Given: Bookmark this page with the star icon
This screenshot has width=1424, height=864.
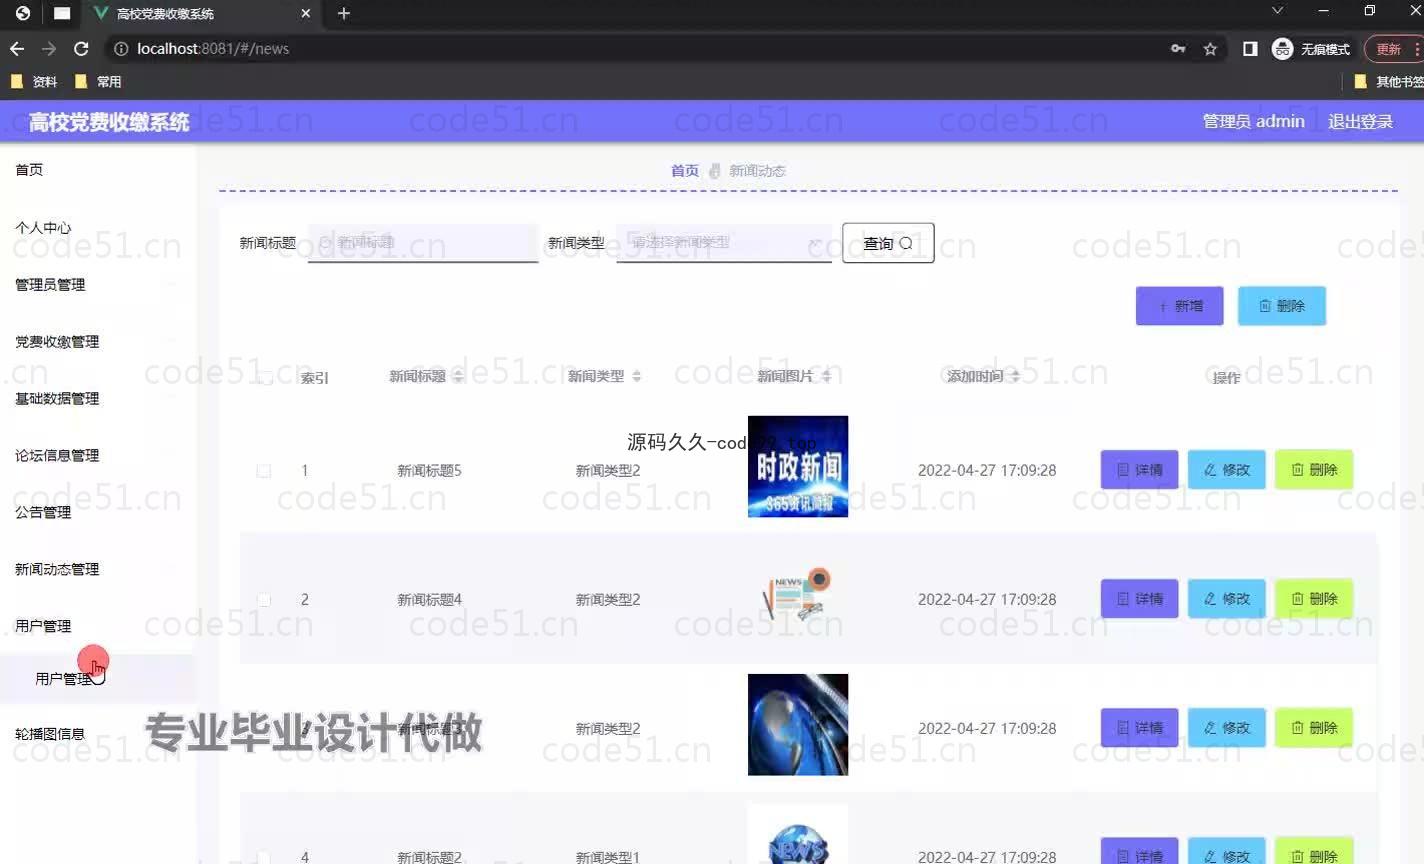Looking at the screenshot, I should coord(1210,48).
